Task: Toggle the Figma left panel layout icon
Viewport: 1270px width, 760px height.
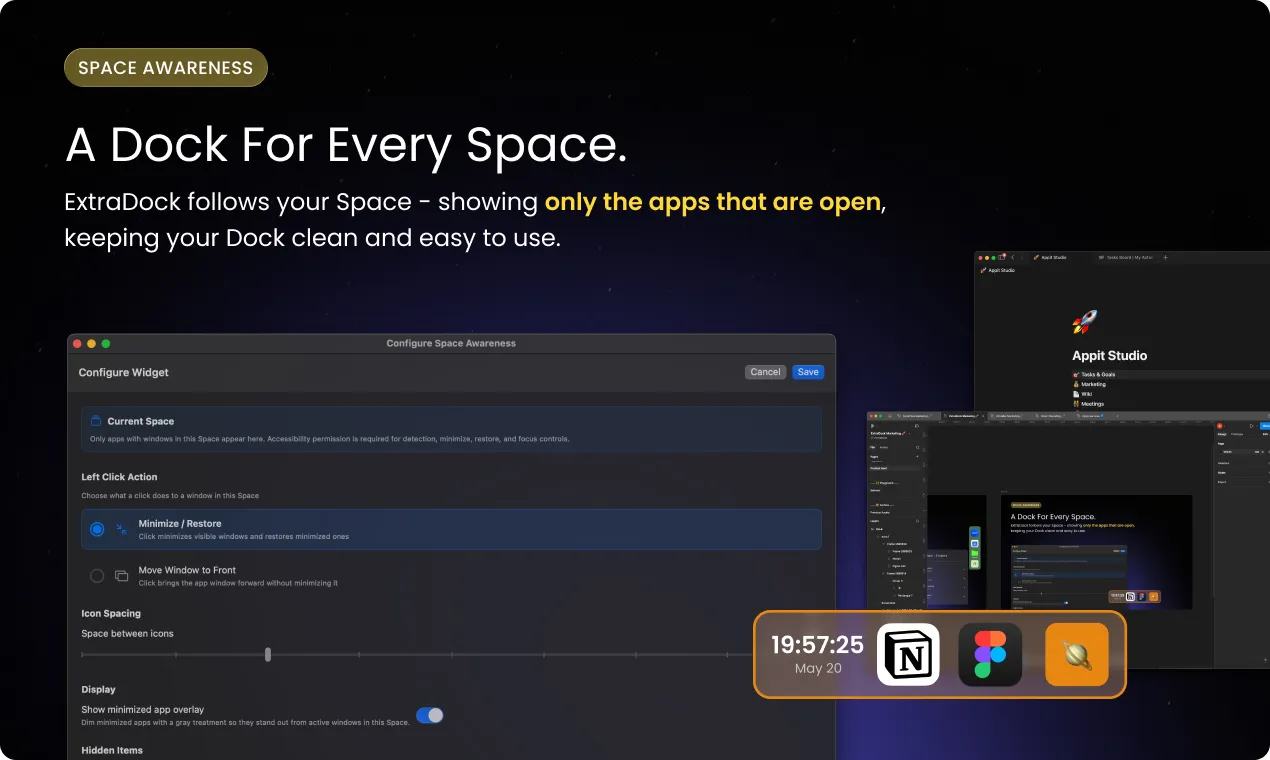Action: [917, 426]
